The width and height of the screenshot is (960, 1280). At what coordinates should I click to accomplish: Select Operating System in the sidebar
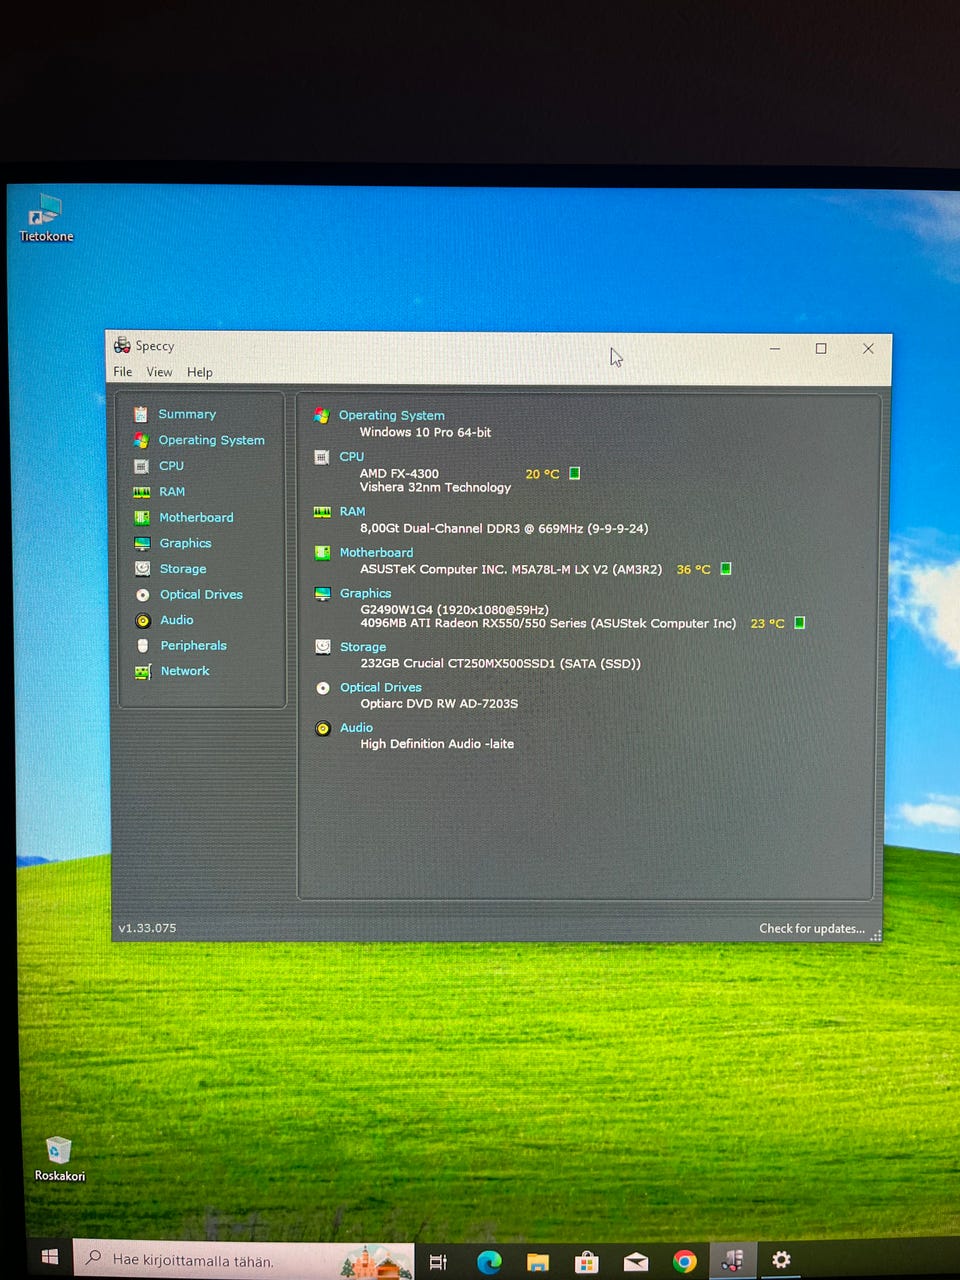pyautogui.click(x=212, y=440)
